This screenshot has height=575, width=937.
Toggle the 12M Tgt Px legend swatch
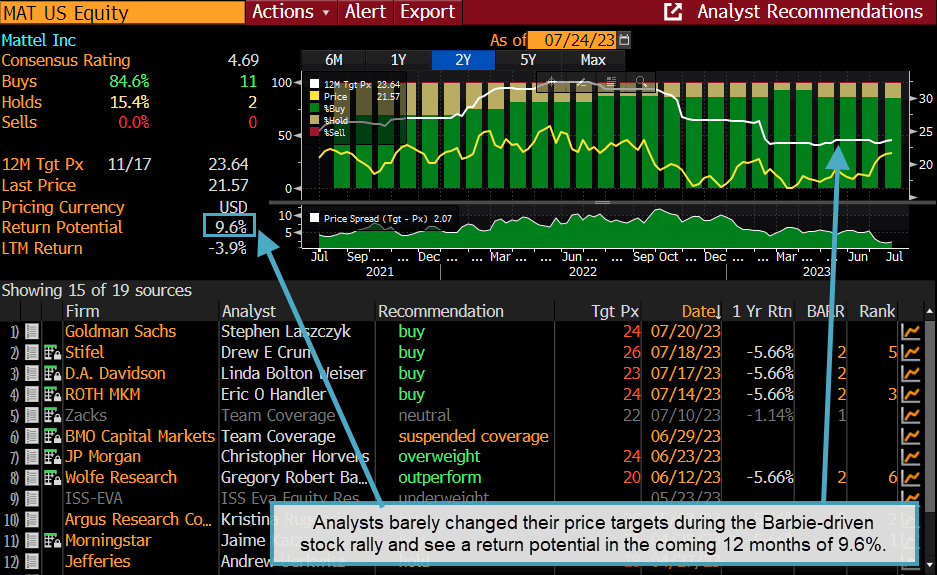coord(314,85)
